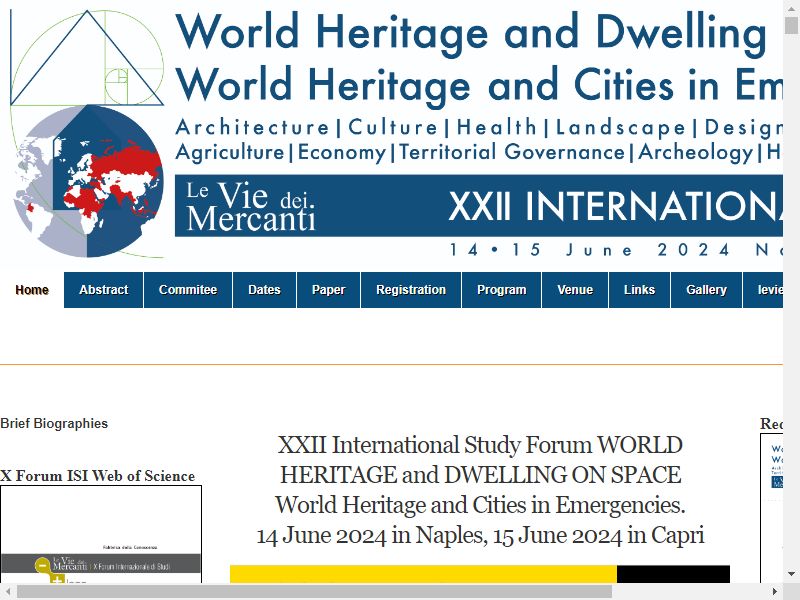Viewport: 800px width, 600px height.
Task: Click the vertical scrollbar up arrow
Action: [791, 8]
